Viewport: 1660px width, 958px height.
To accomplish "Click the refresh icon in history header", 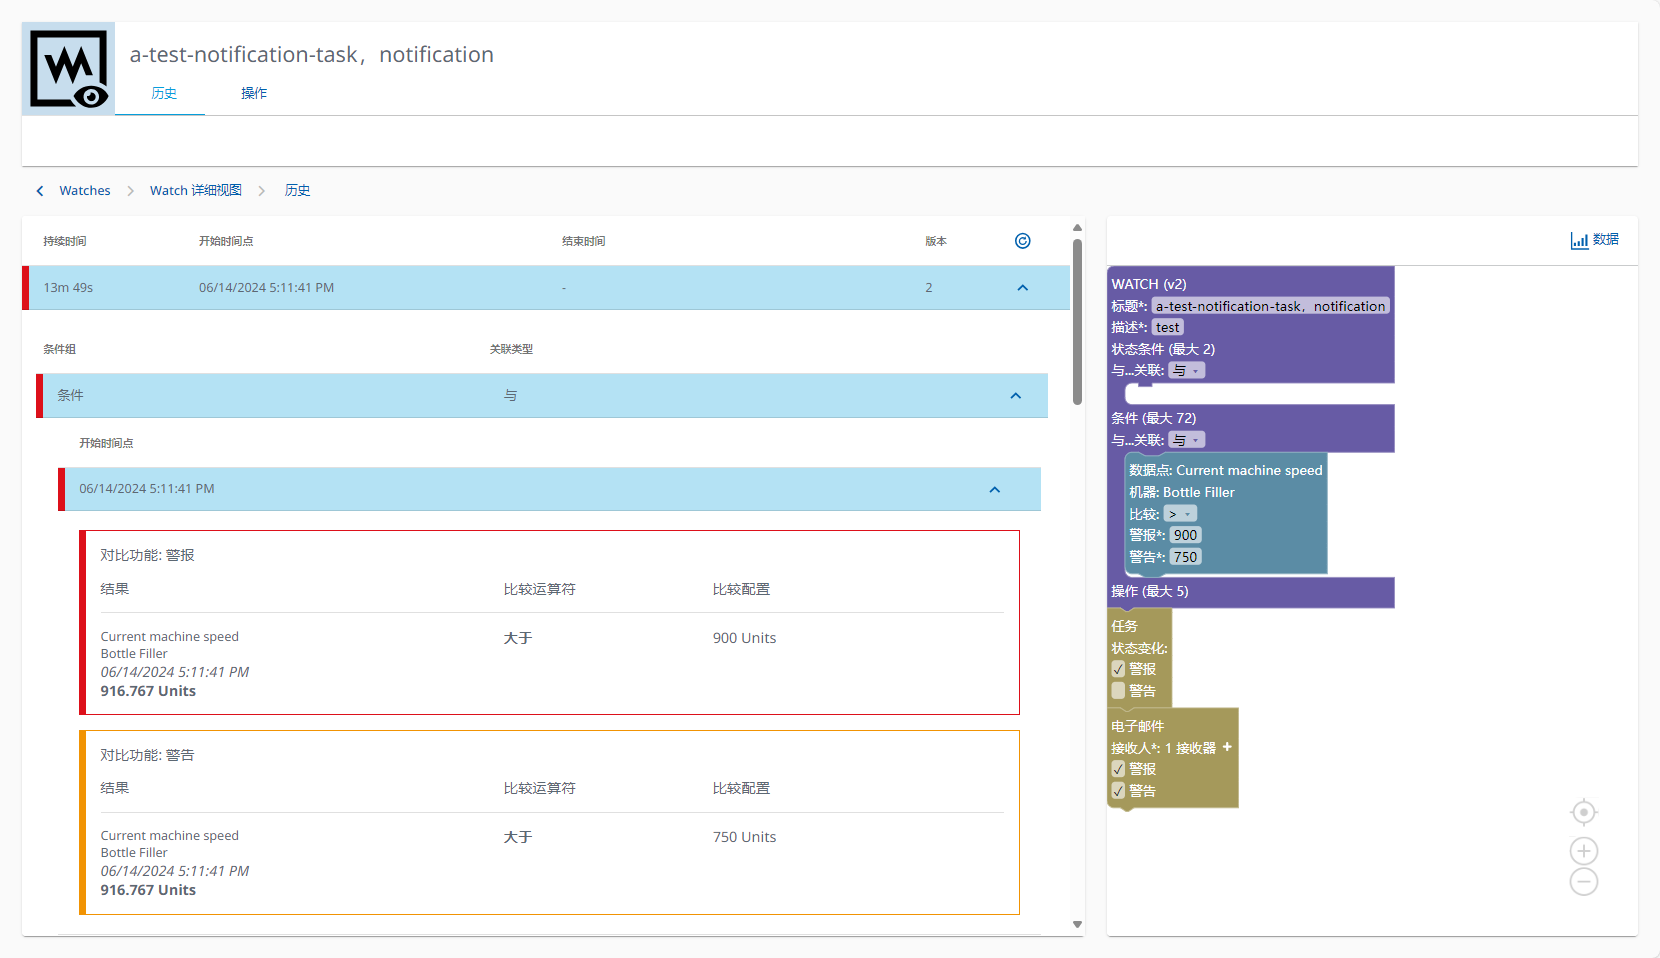I will (1022, 241).
